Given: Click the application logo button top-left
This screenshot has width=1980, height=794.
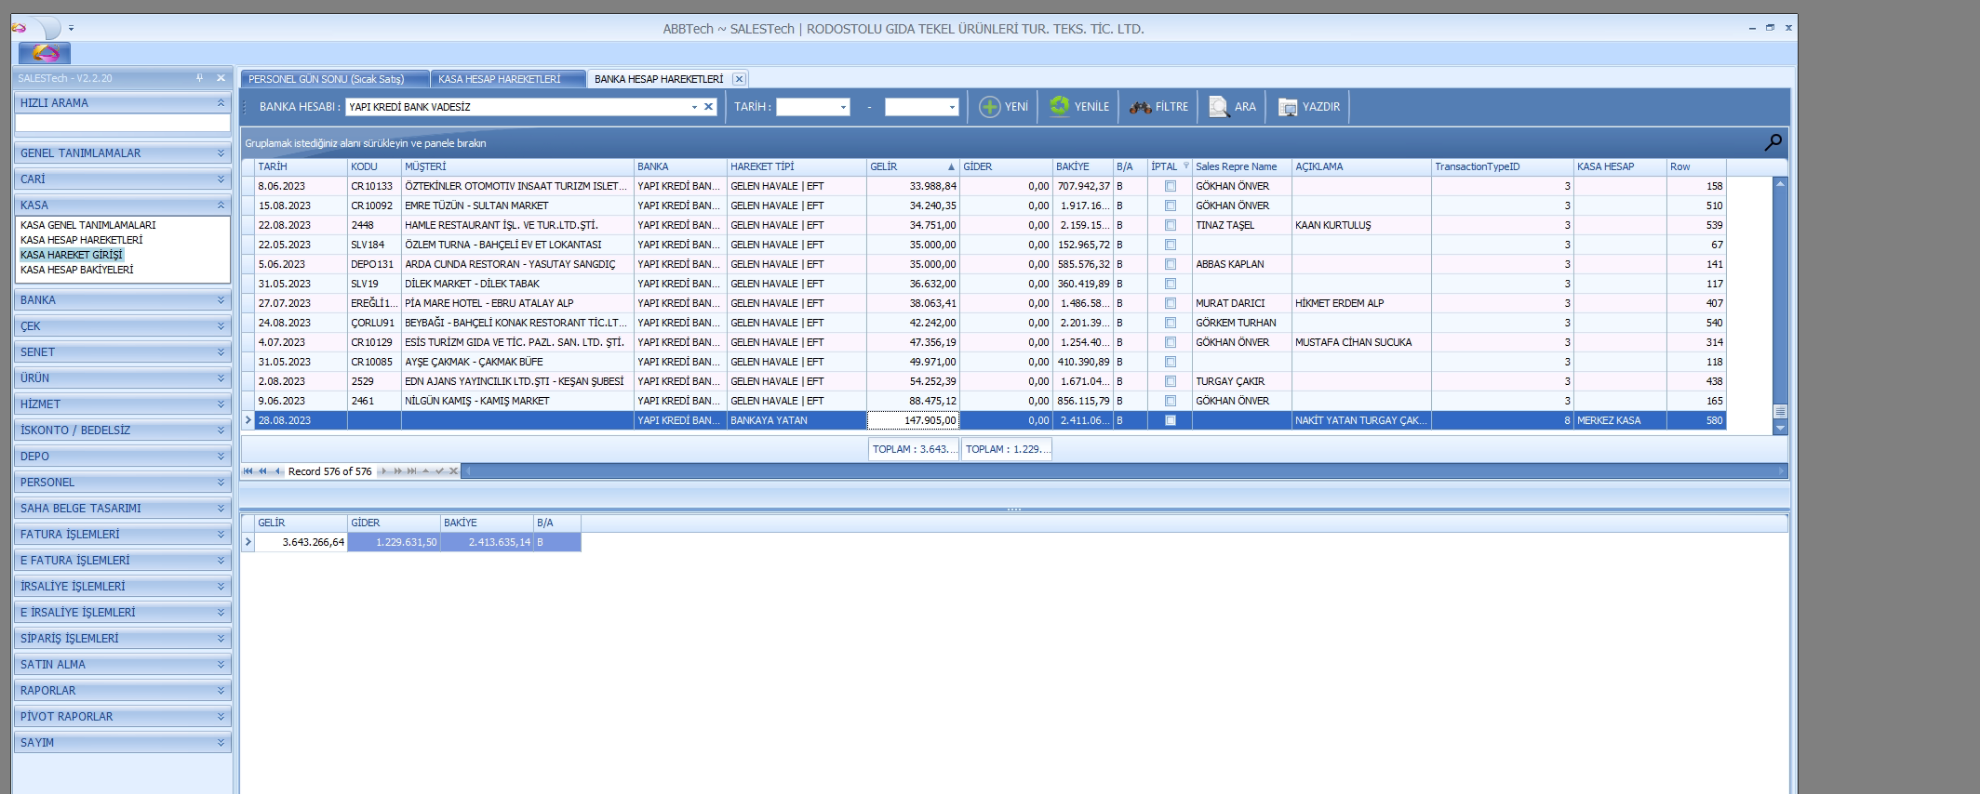Looking at the screenshot, I should click(x=45, y=53).
